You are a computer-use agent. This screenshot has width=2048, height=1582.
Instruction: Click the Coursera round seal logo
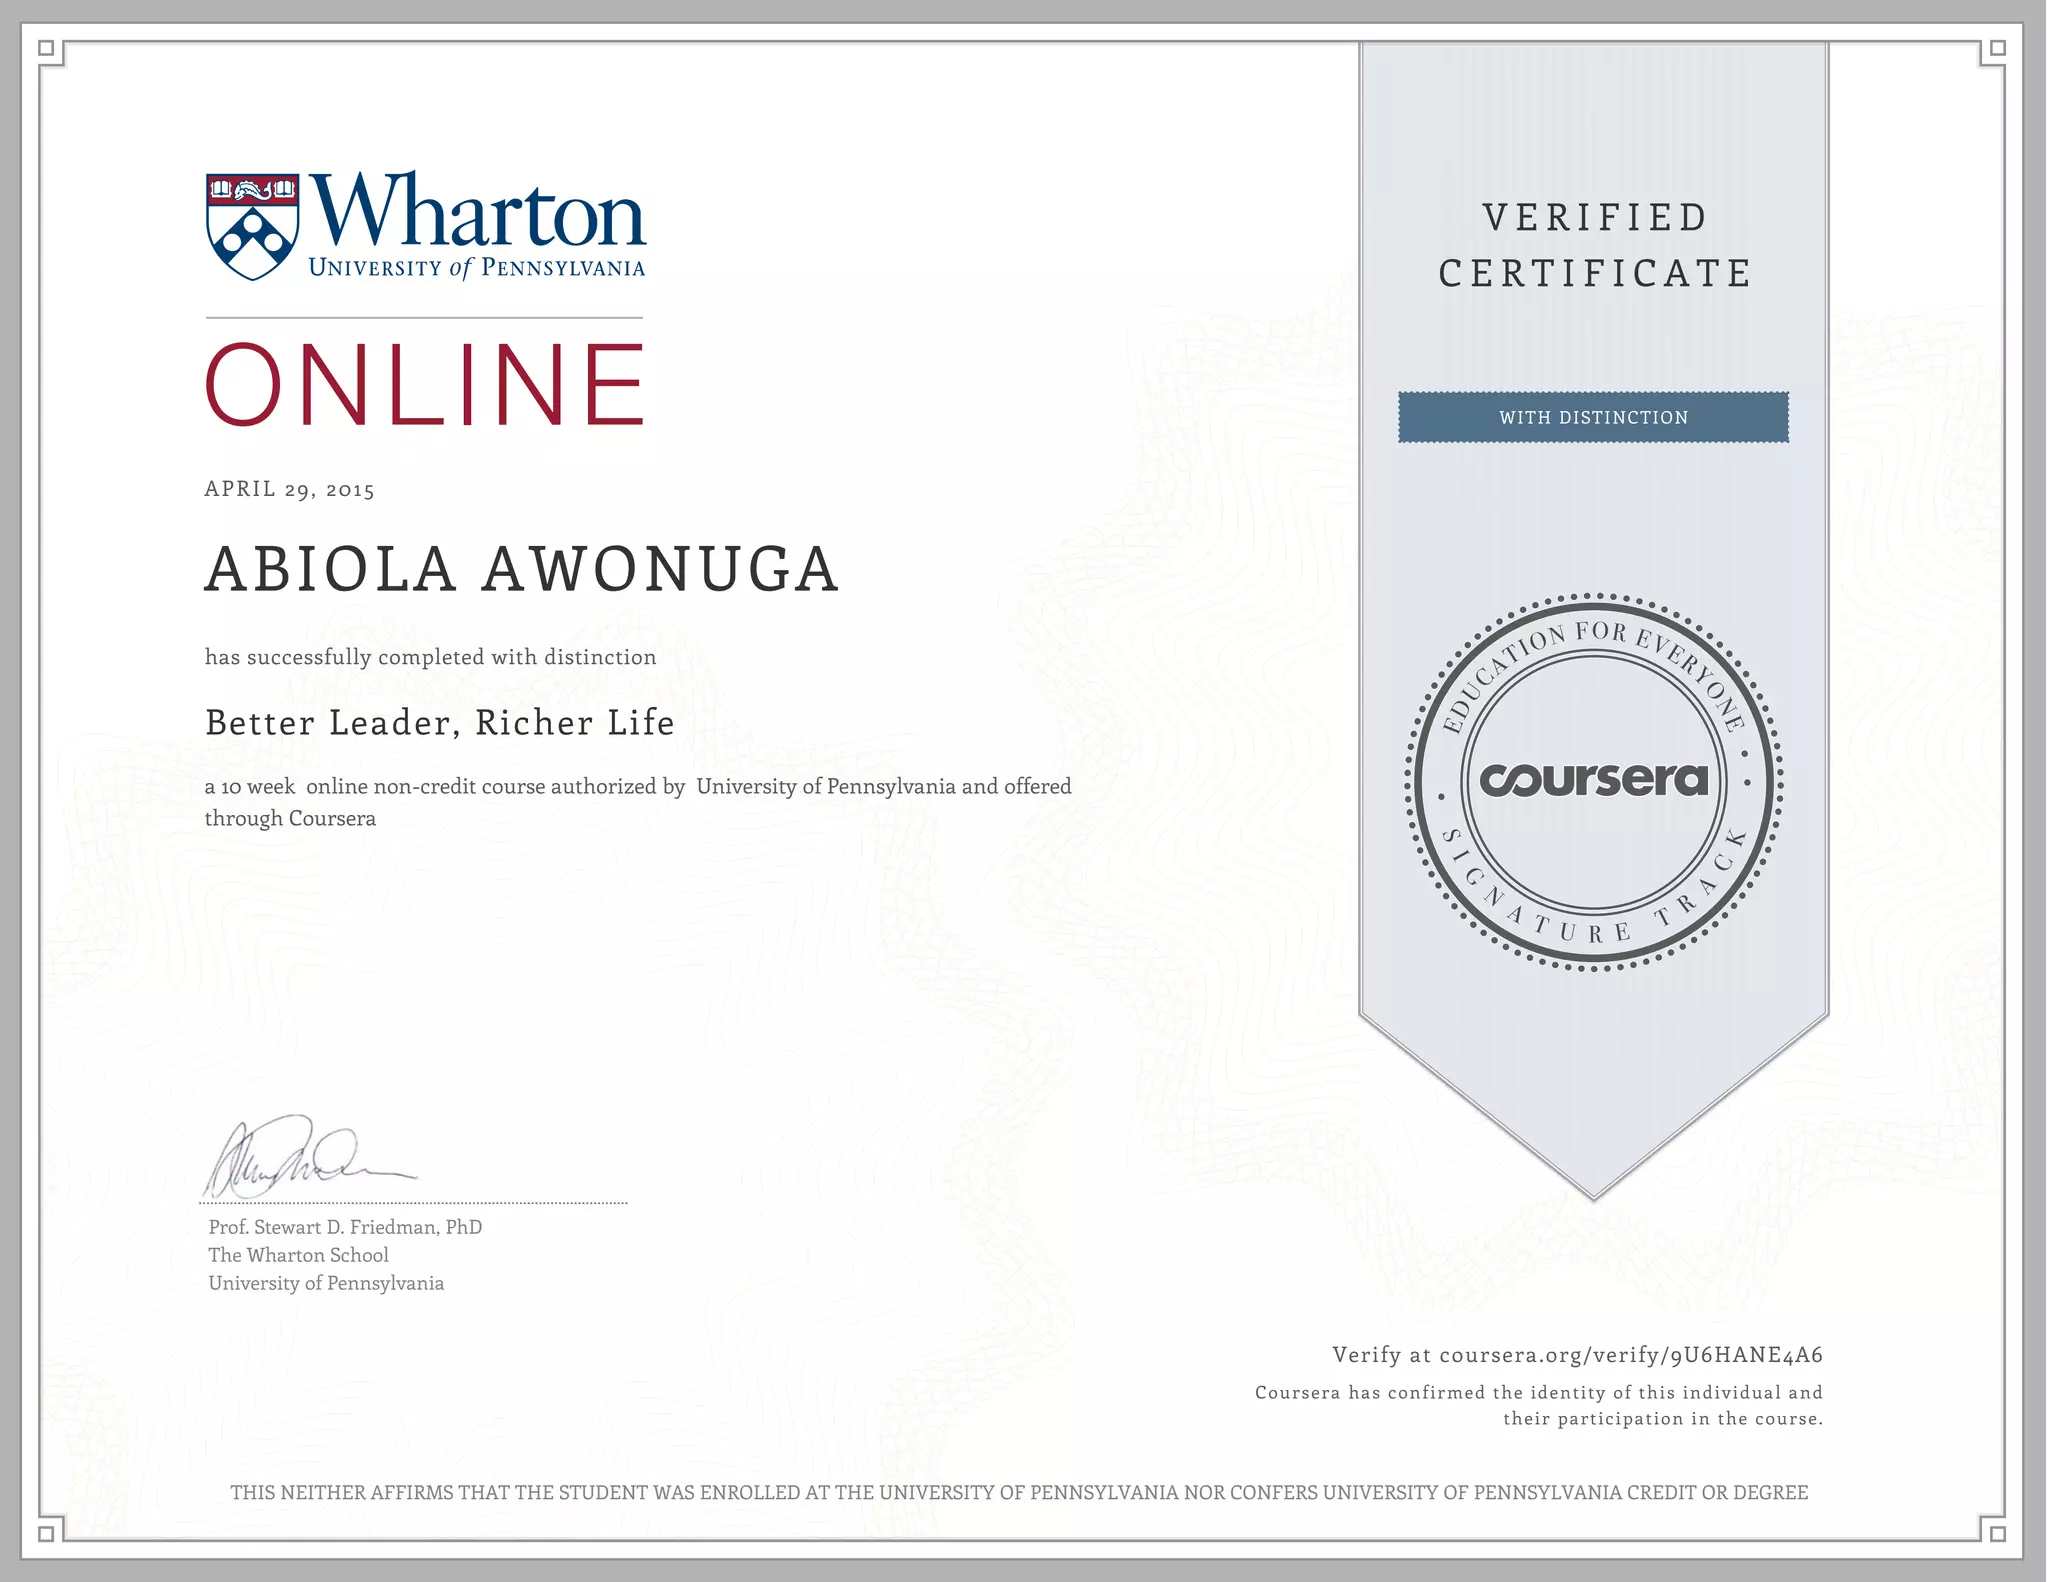click(x=1594, y=781)
